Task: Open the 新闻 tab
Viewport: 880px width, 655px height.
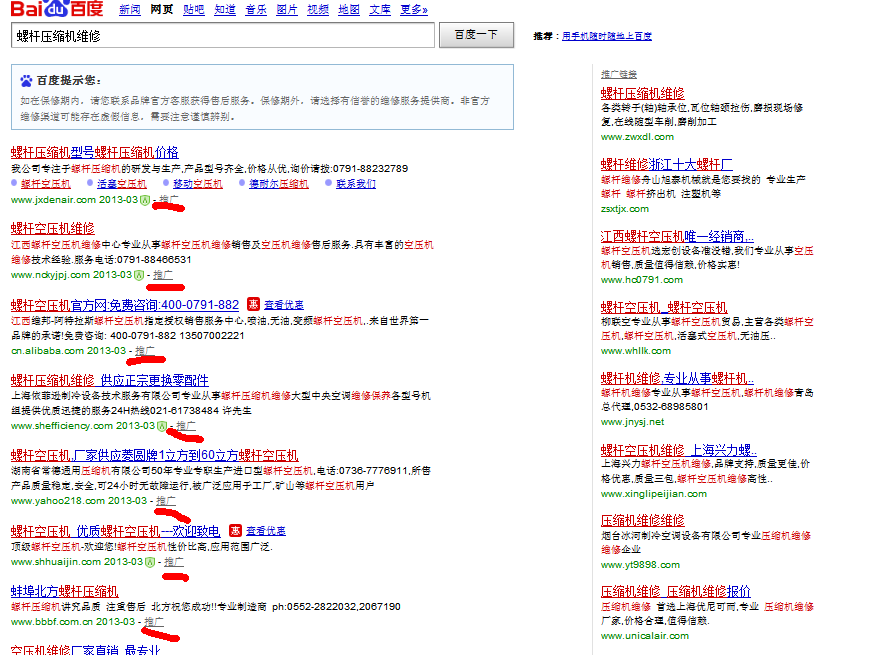Action: pos(130,10)
